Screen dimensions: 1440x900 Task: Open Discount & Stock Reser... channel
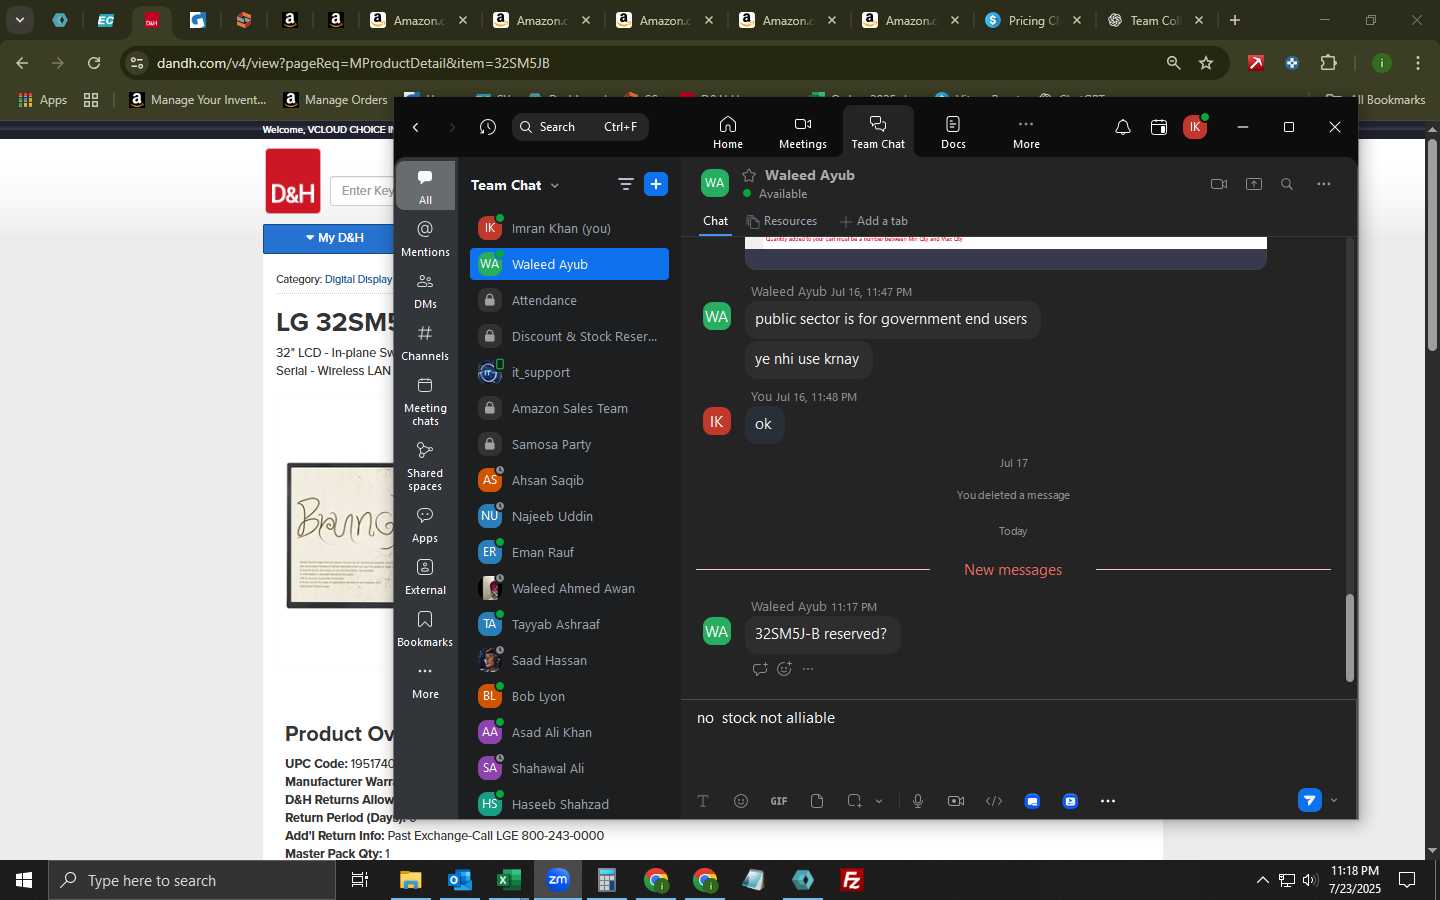pyautogui.click(x=569, y=336)
